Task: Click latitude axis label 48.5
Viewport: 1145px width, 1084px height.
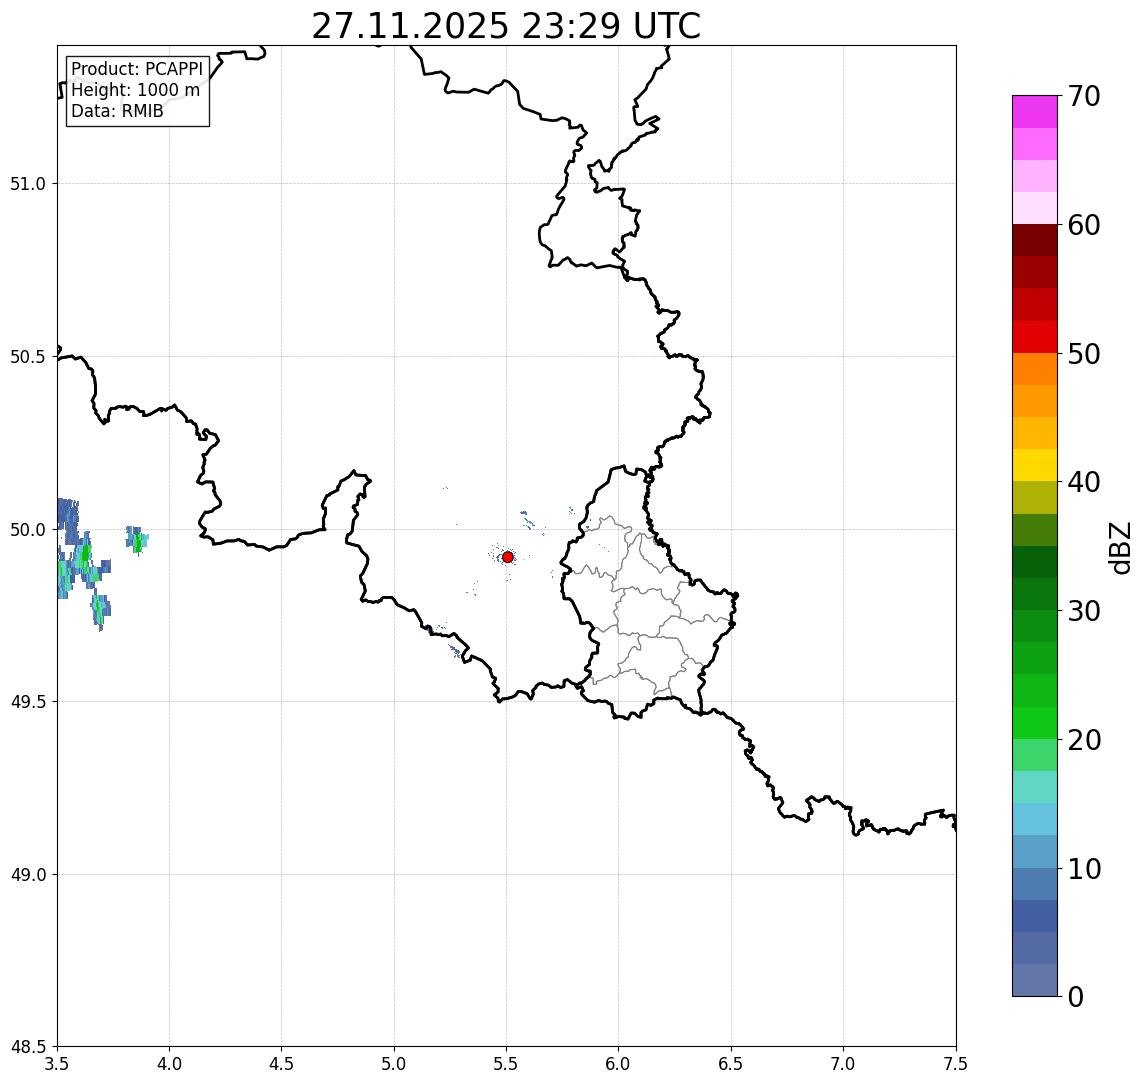Action: pyautogui.click(x=28, y=1047)
